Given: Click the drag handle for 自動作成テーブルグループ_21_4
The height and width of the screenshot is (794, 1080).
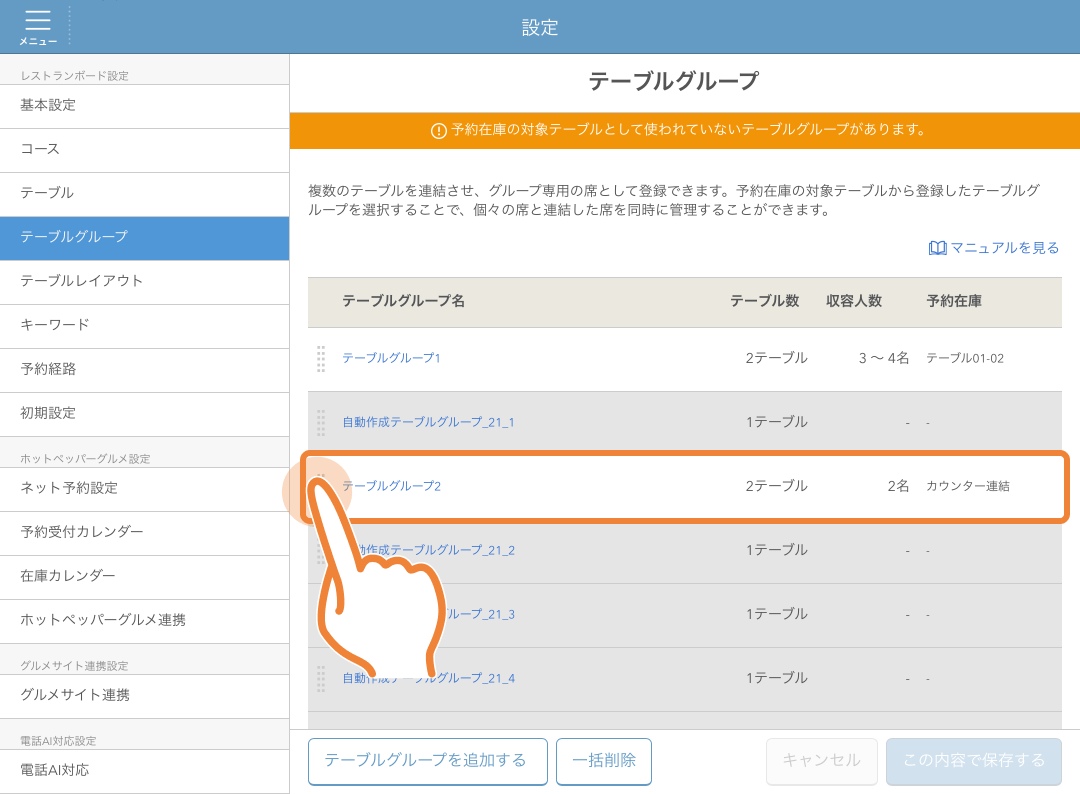Looking at the screenshot, I should coord(320,678).
